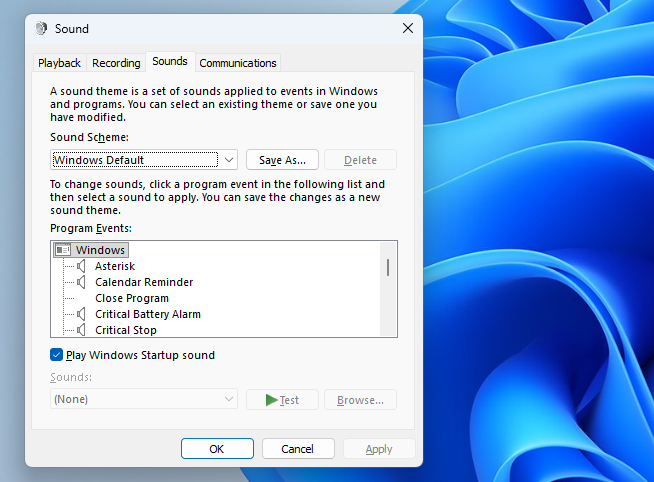Uncheck Play Windows Startup sound
This screenshot has height=482, width=654.
point(56,355)
